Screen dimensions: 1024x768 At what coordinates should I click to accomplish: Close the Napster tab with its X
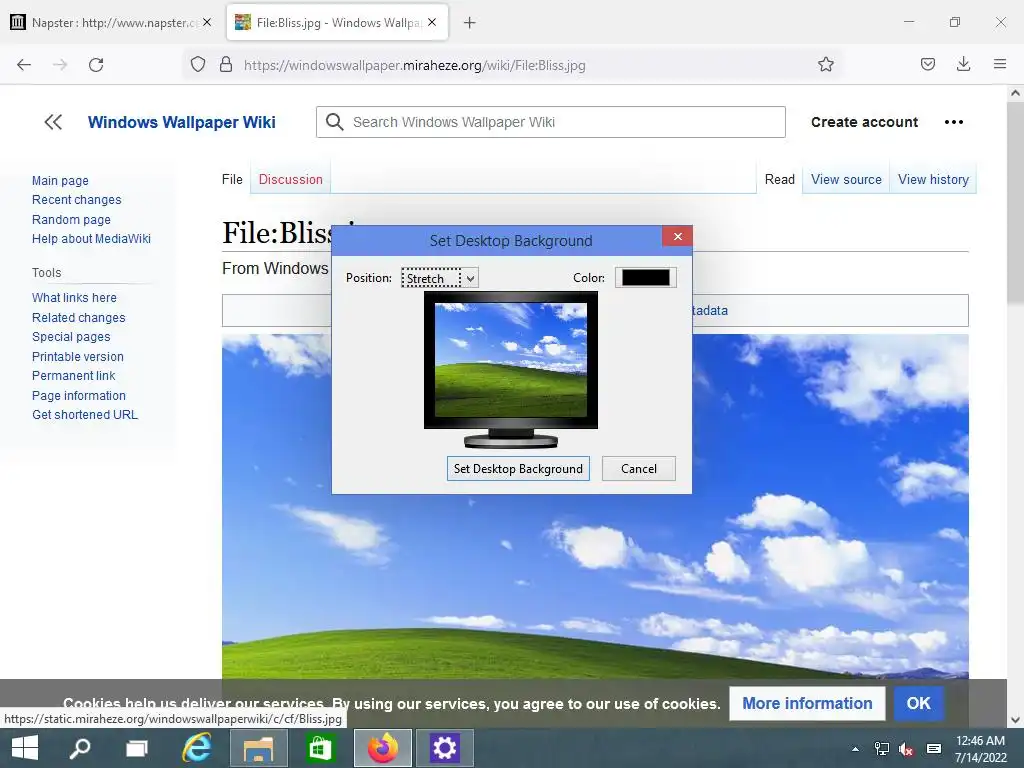(207, 22)
